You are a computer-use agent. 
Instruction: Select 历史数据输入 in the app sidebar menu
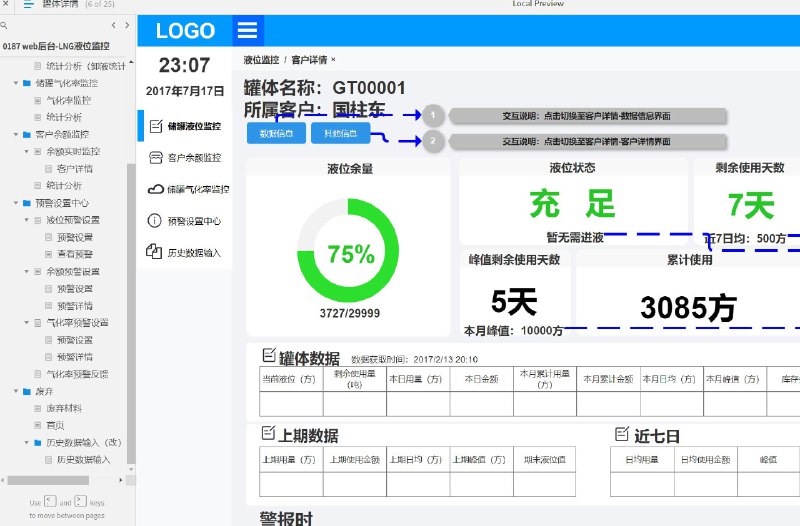pyautogui.click(x=185, y=253)
